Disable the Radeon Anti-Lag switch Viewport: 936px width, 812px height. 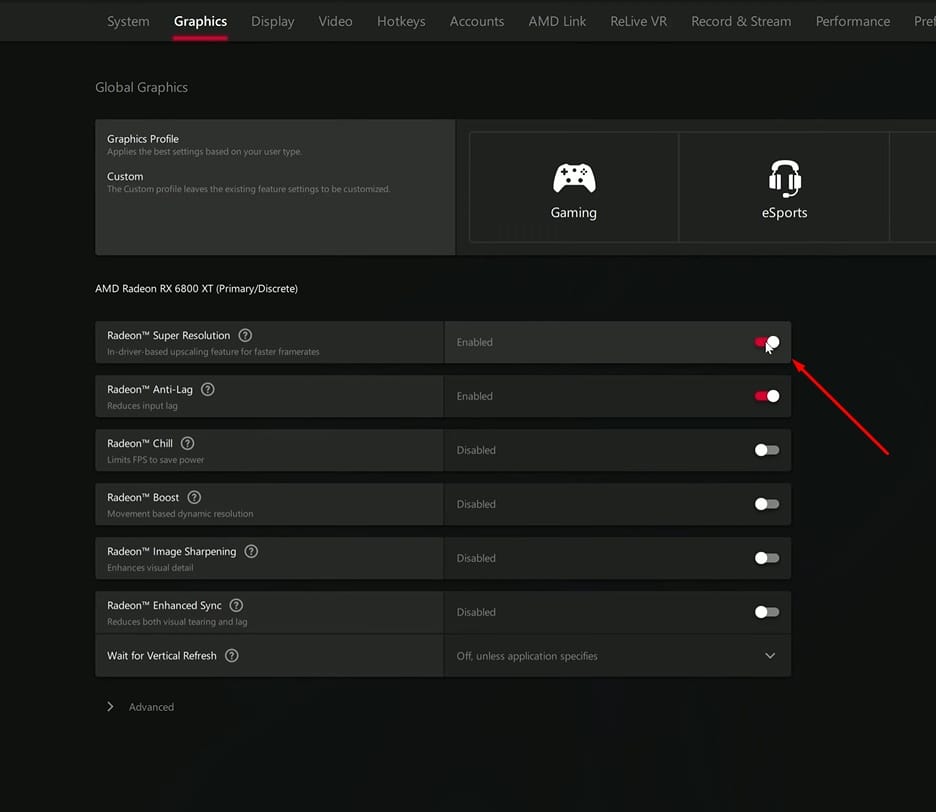coord(766,395)
